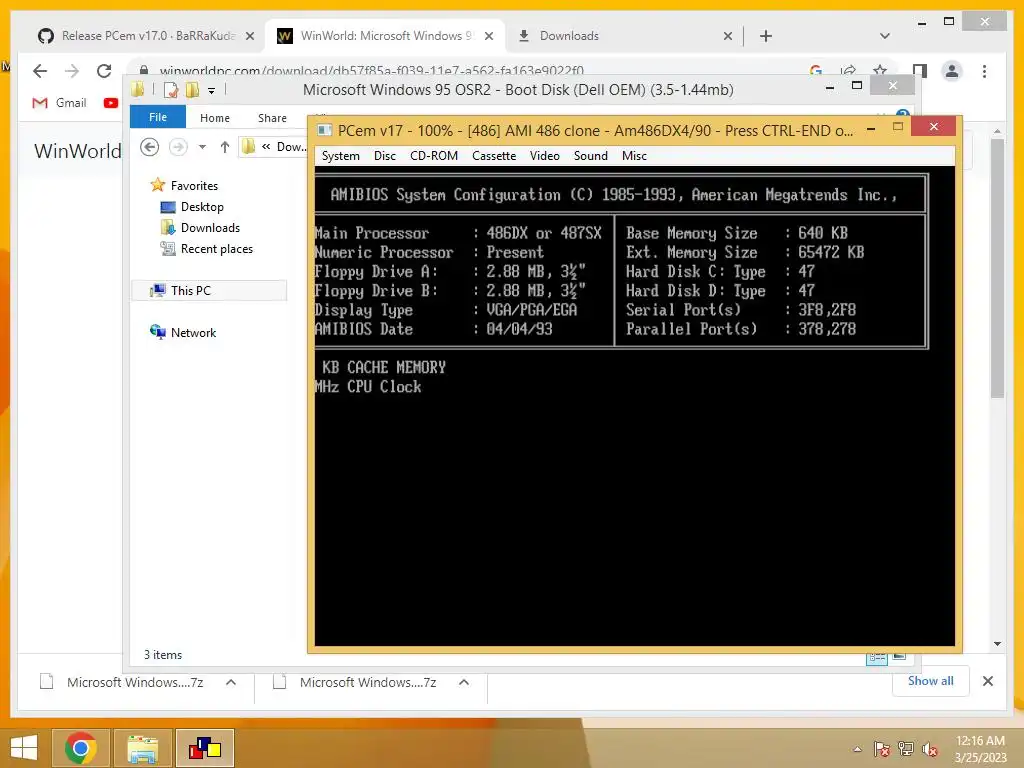
Task: Open the File tab in Explorer ribbon
Action: [157, 117]
